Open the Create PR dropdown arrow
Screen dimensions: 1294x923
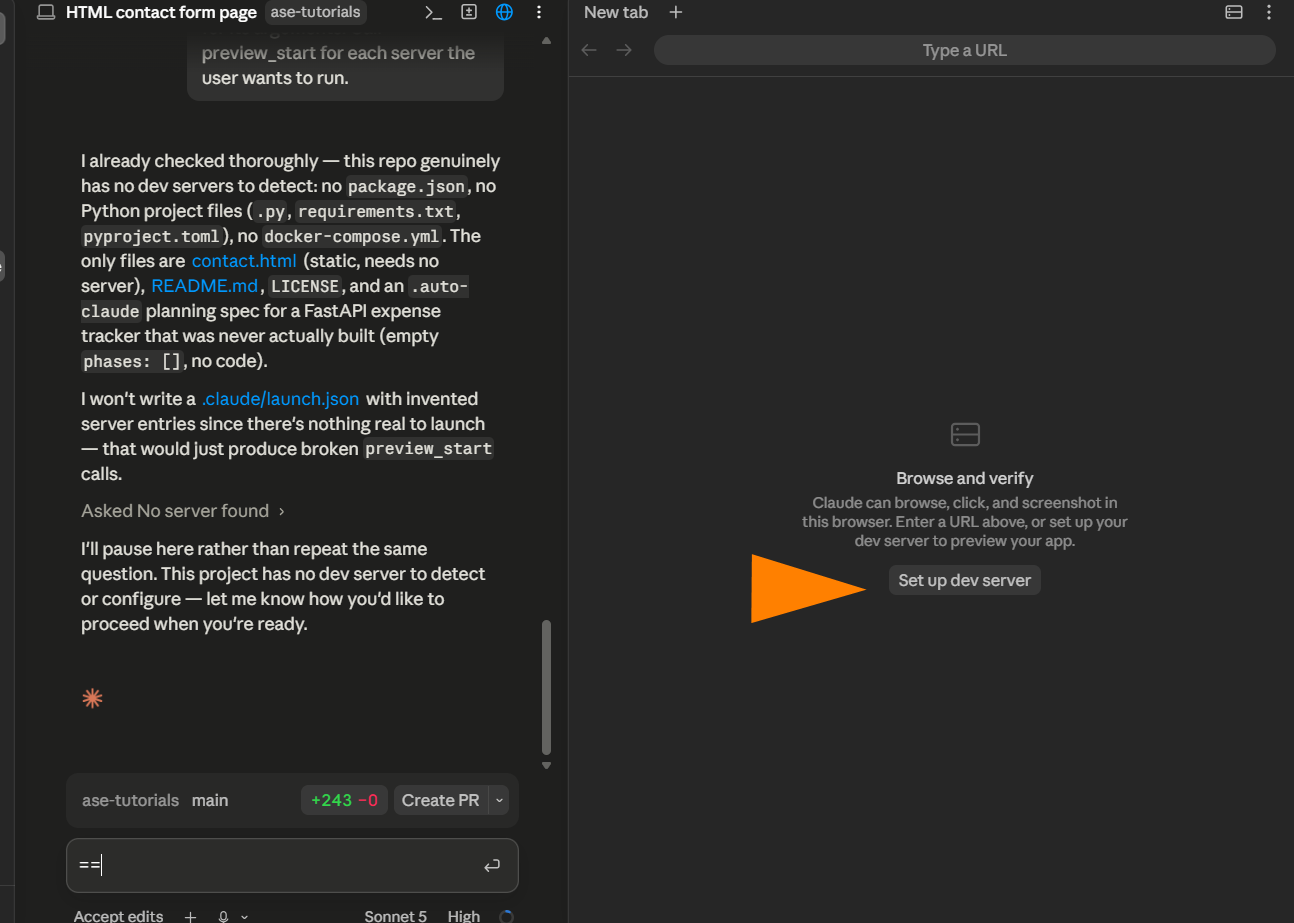pos(500,800)
